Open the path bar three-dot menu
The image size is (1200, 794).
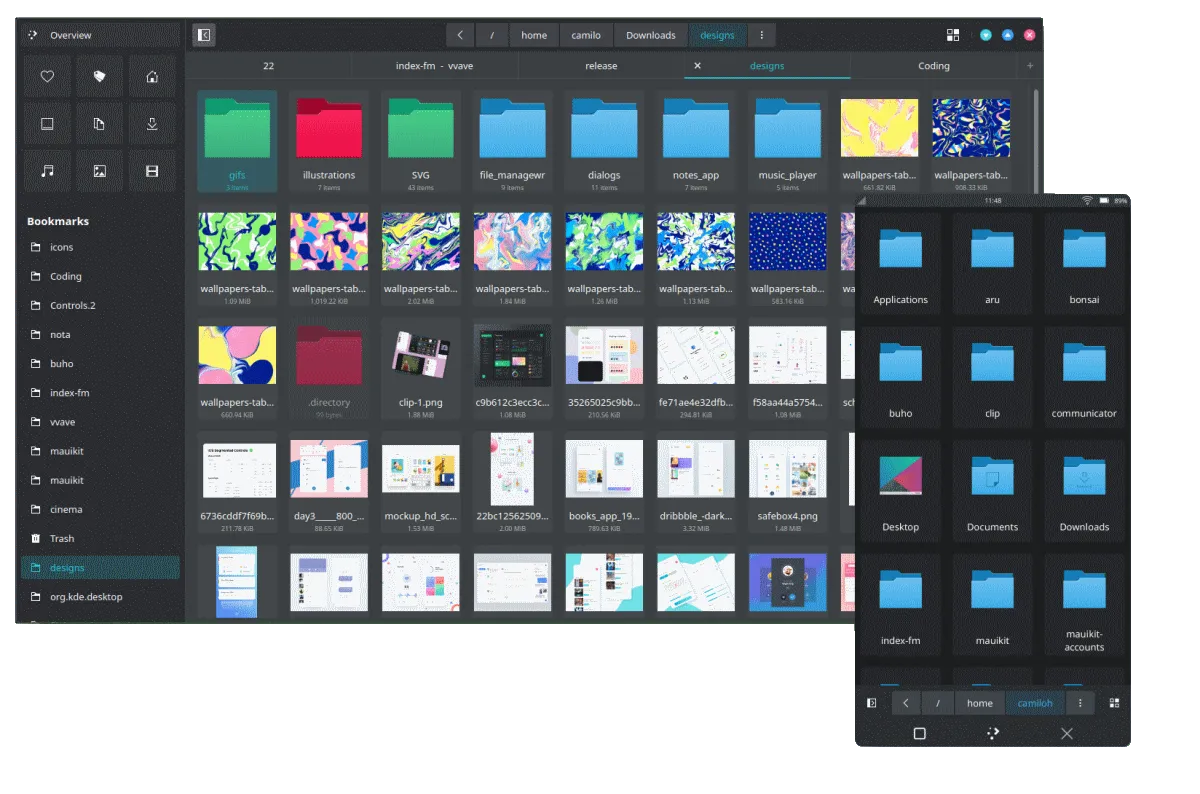coord(761,35)
